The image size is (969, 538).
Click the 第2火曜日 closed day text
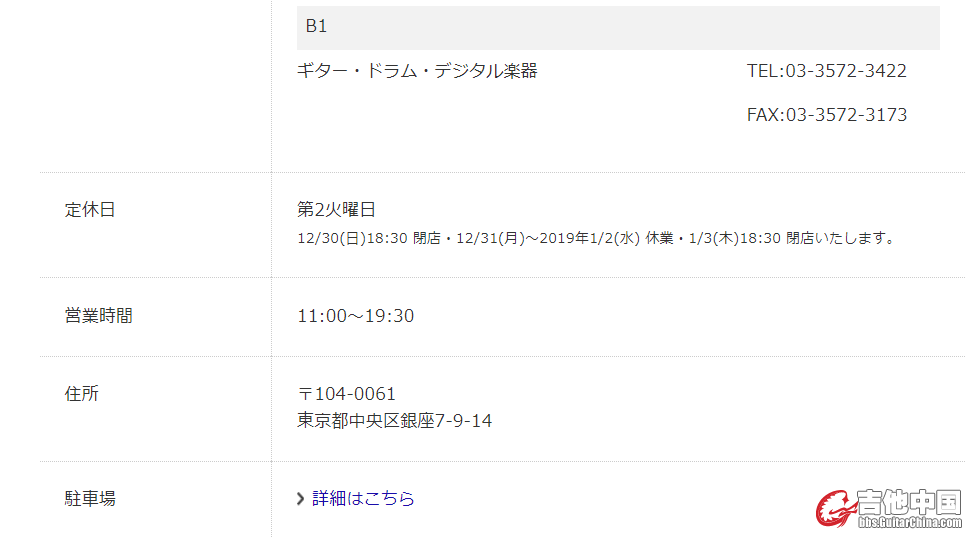pyautogui.click(x=336, y=210)
